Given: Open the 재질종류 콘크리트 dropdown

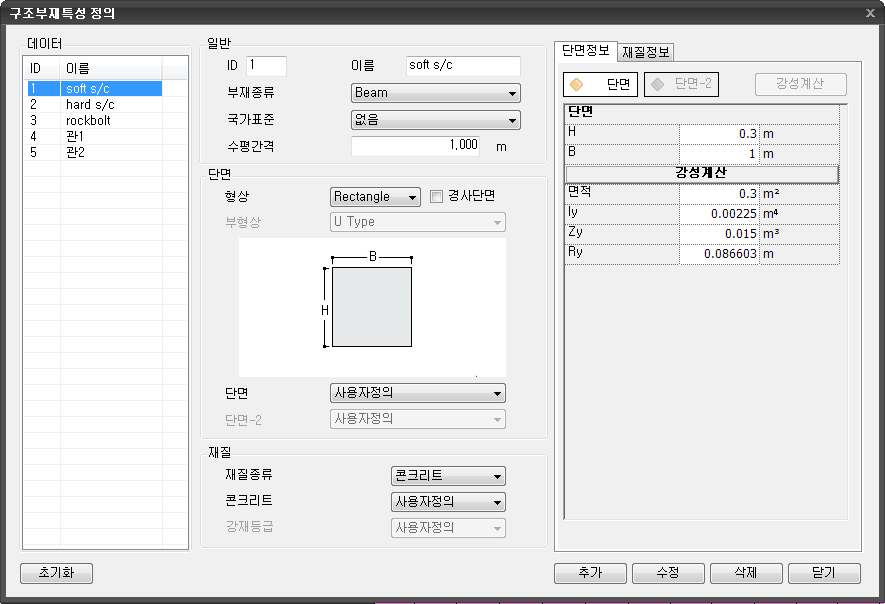Looking at the screenshot, I should (x=447, y=476).
